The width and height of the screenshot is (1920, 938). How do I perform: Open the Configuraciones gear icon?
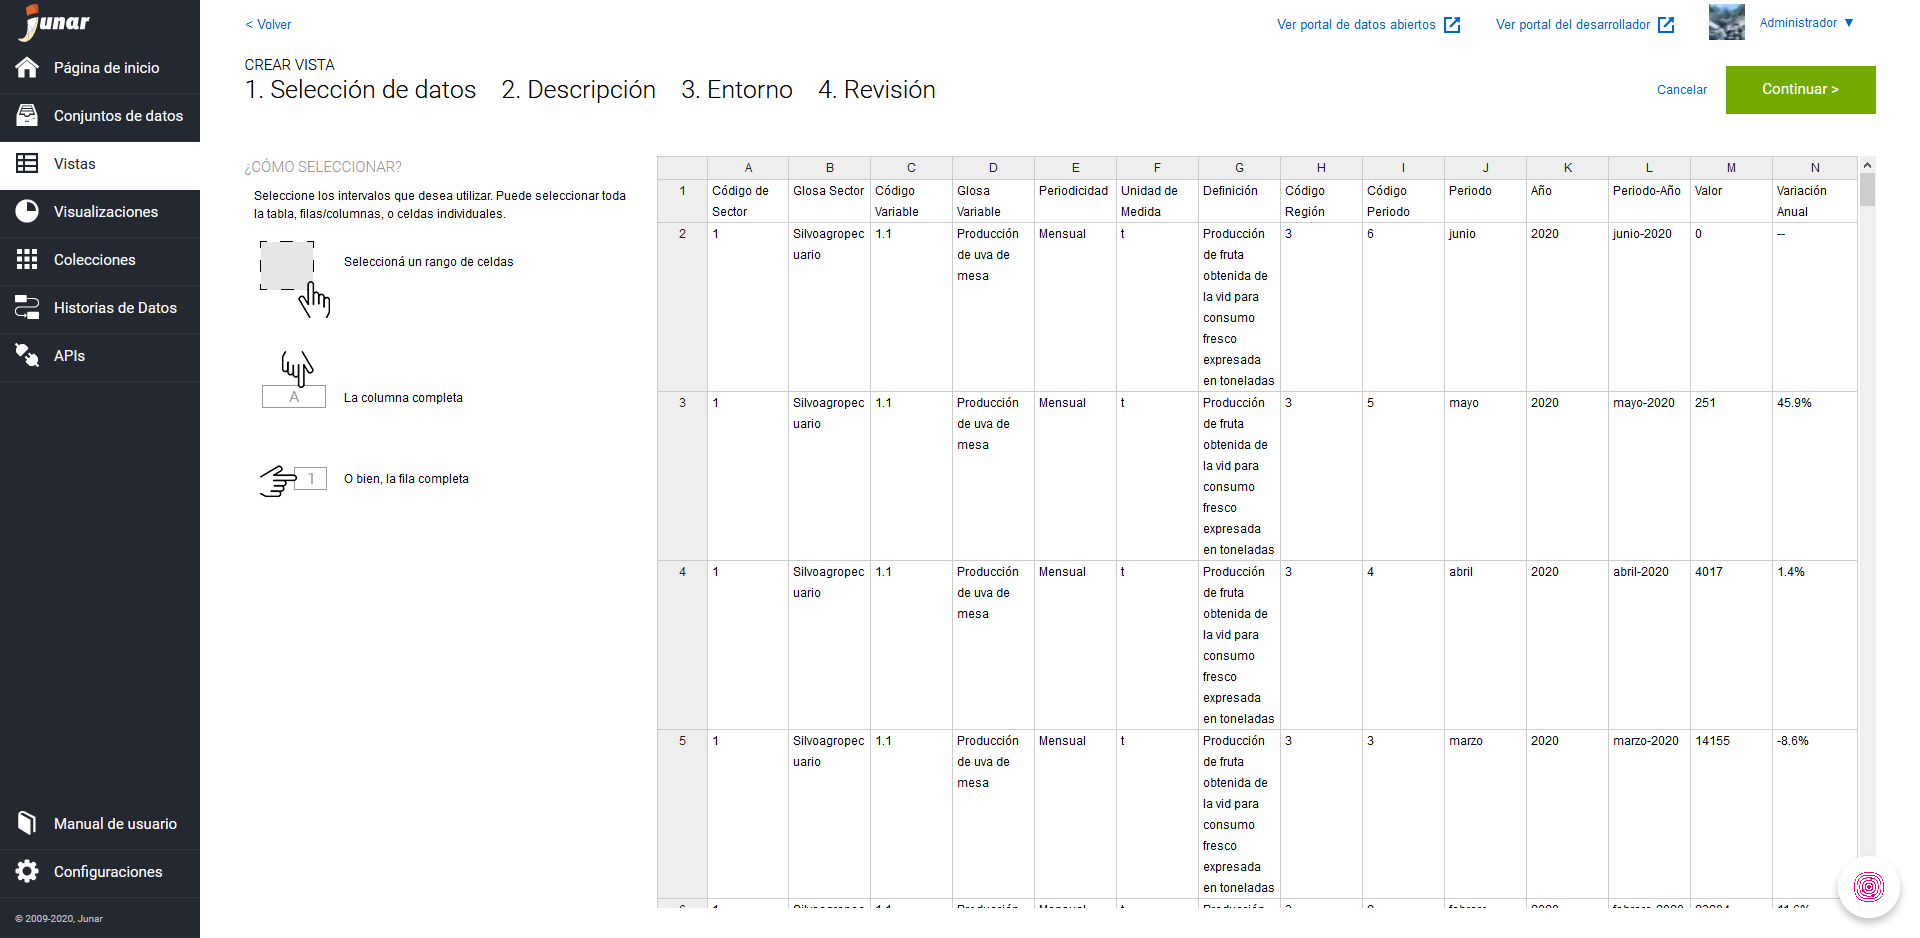click(27, 871)
